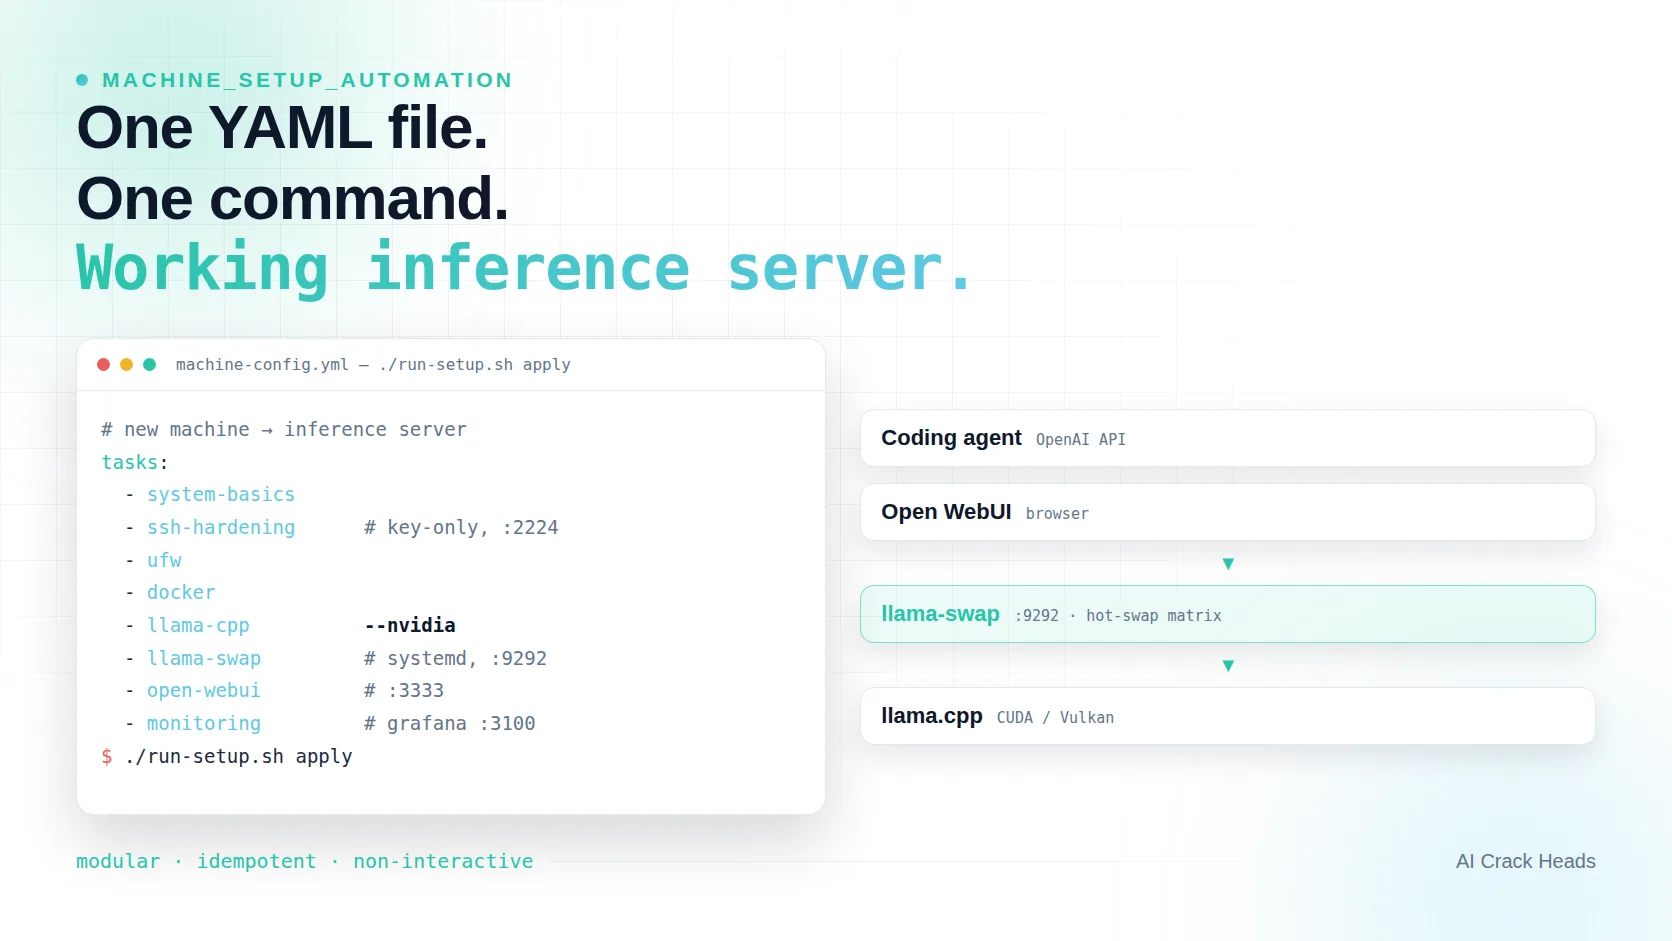This screenshot has height=941, width=1672.
Task: Click the 'modular' footer word
Action: [118, 861]
